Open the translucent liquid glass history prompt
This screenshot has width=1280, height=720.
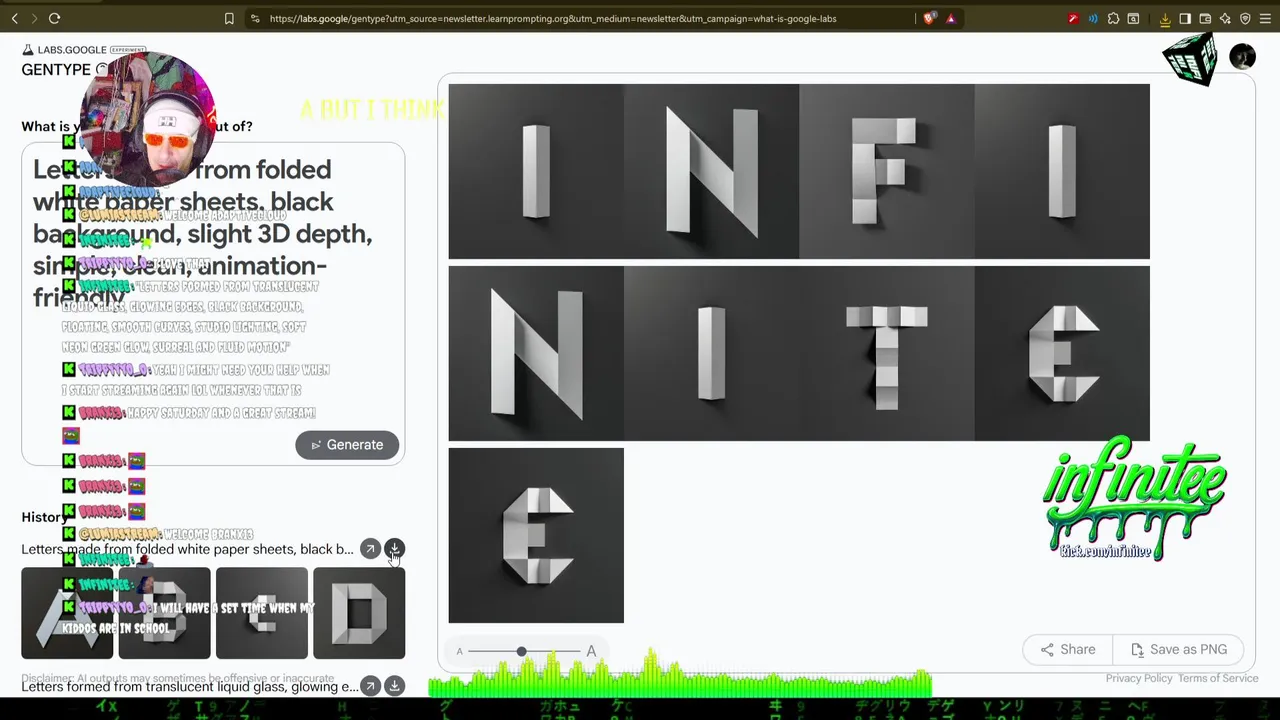point(370,686)
